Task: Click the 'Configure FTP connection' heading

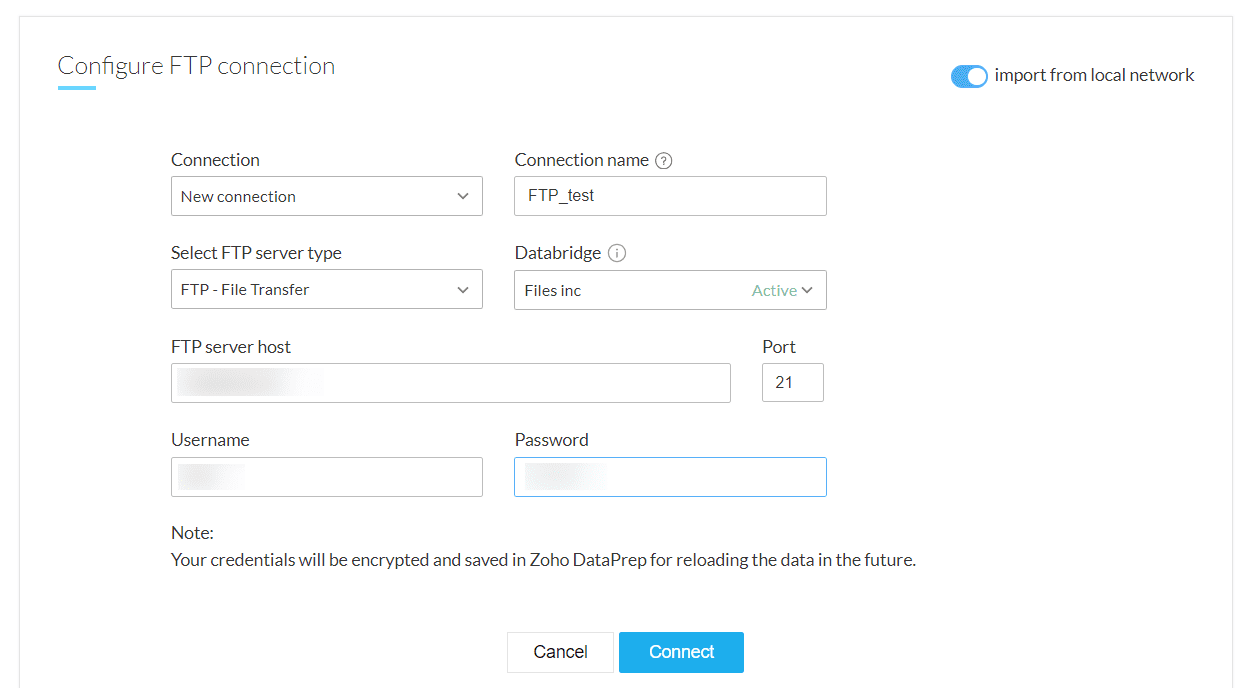Action: pyautogui.click(x=196, y=66)
